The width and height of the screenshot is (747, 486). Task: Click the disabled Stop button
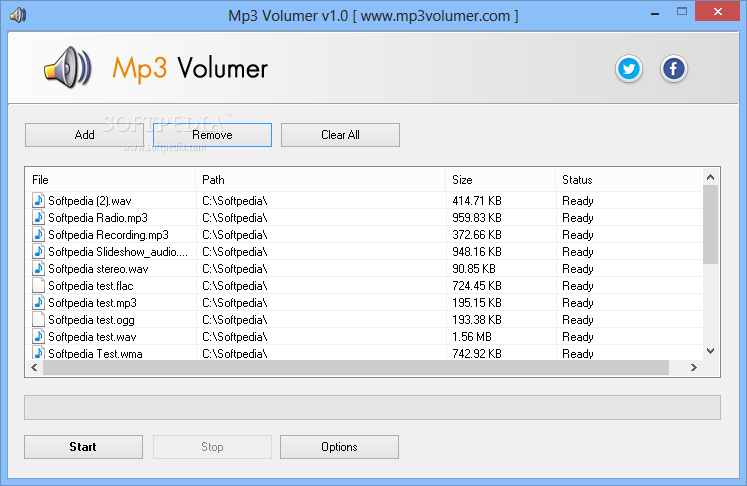[212, 447]
